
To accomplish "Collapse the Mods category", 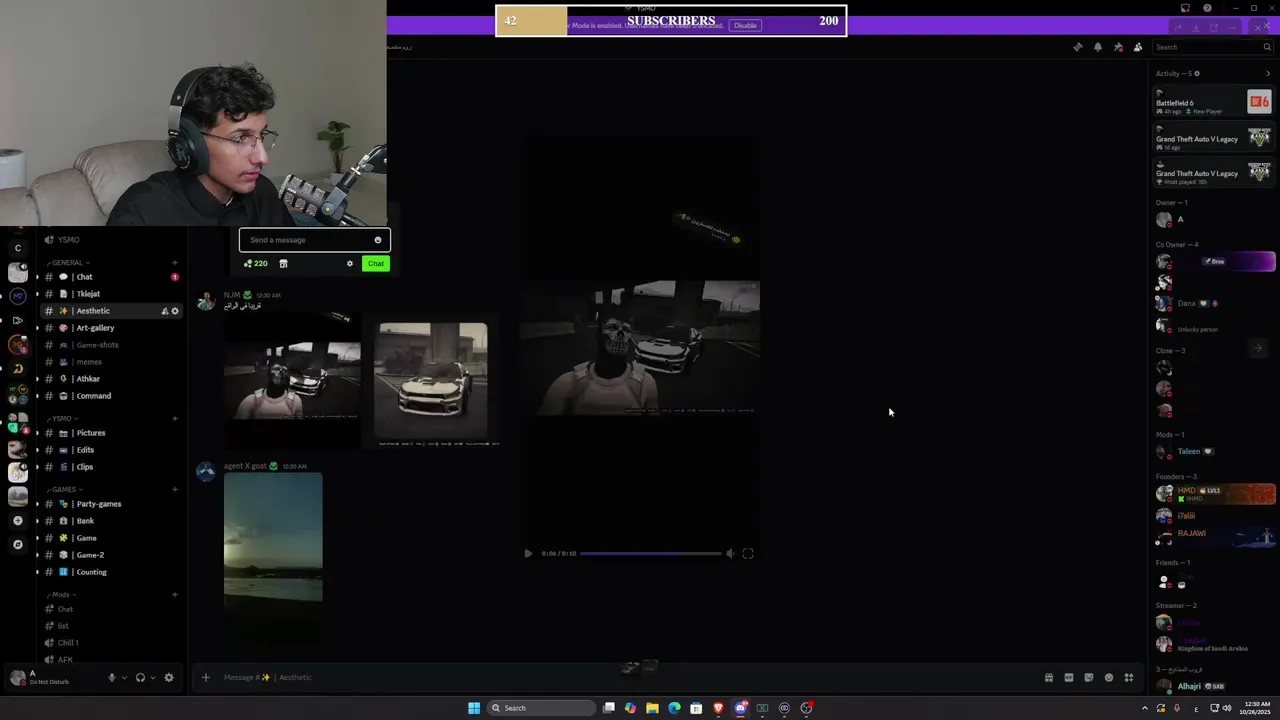I will (x=62, y=595).
